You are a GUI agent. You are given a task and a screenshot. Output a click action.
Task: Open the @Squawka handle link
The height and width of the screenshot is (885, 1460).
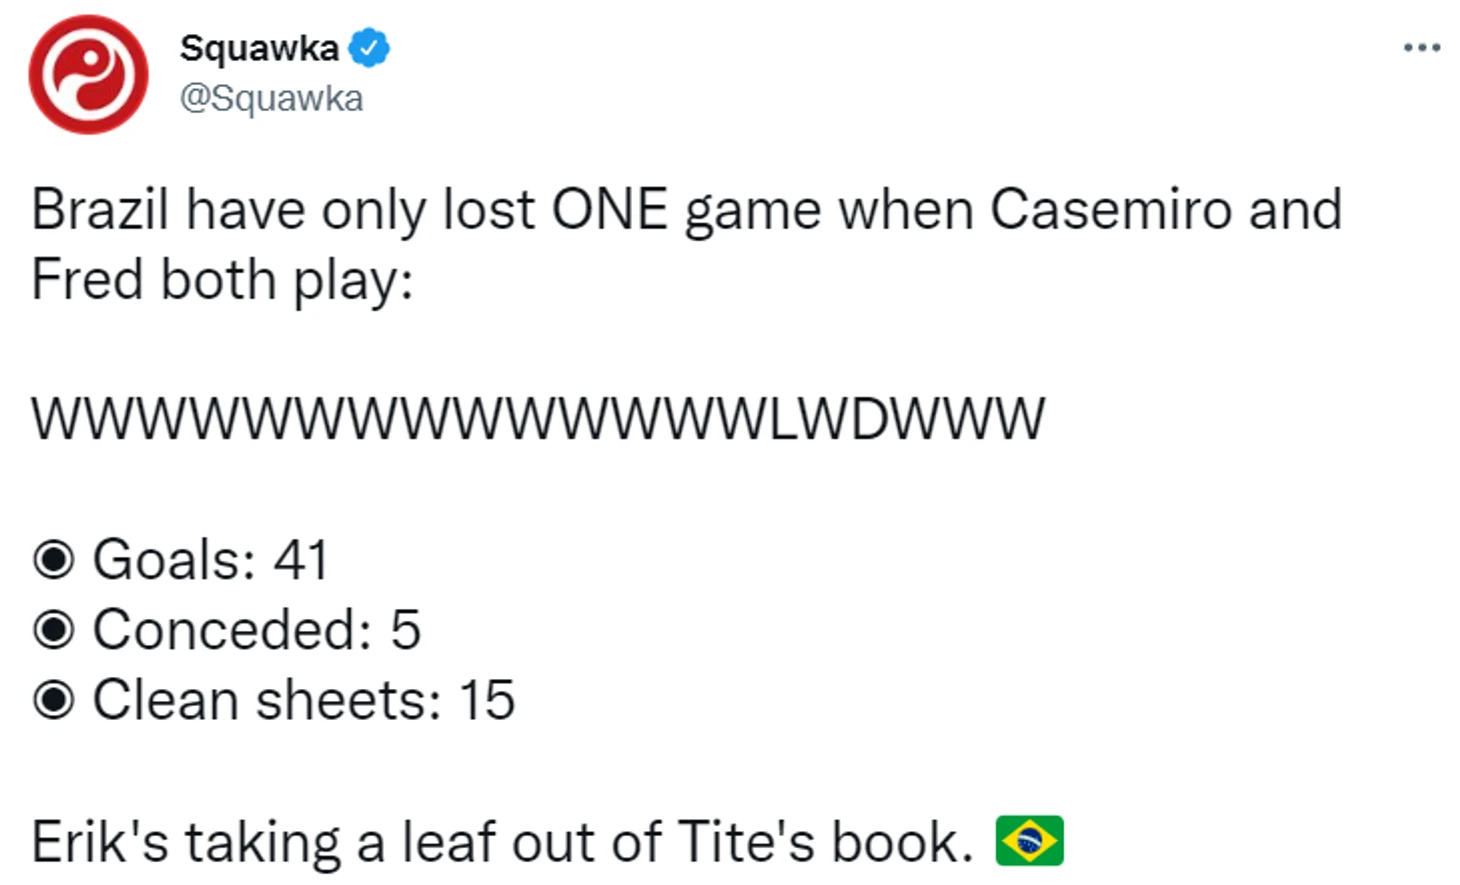[271, 98]
